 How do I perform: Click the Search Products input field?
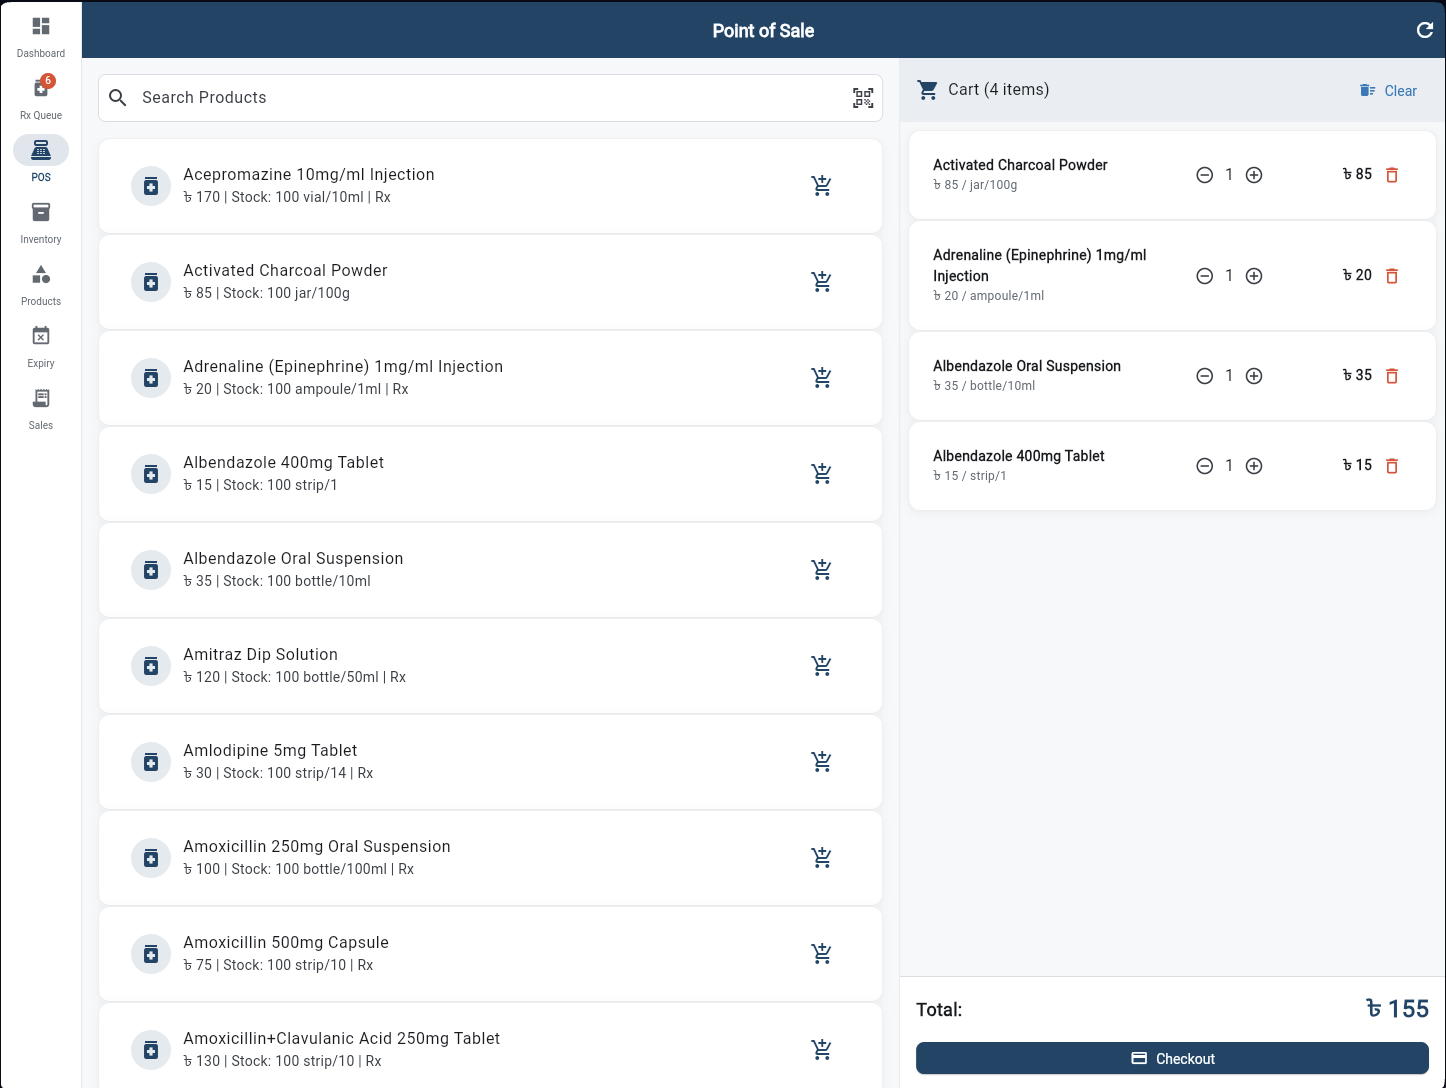400,97
